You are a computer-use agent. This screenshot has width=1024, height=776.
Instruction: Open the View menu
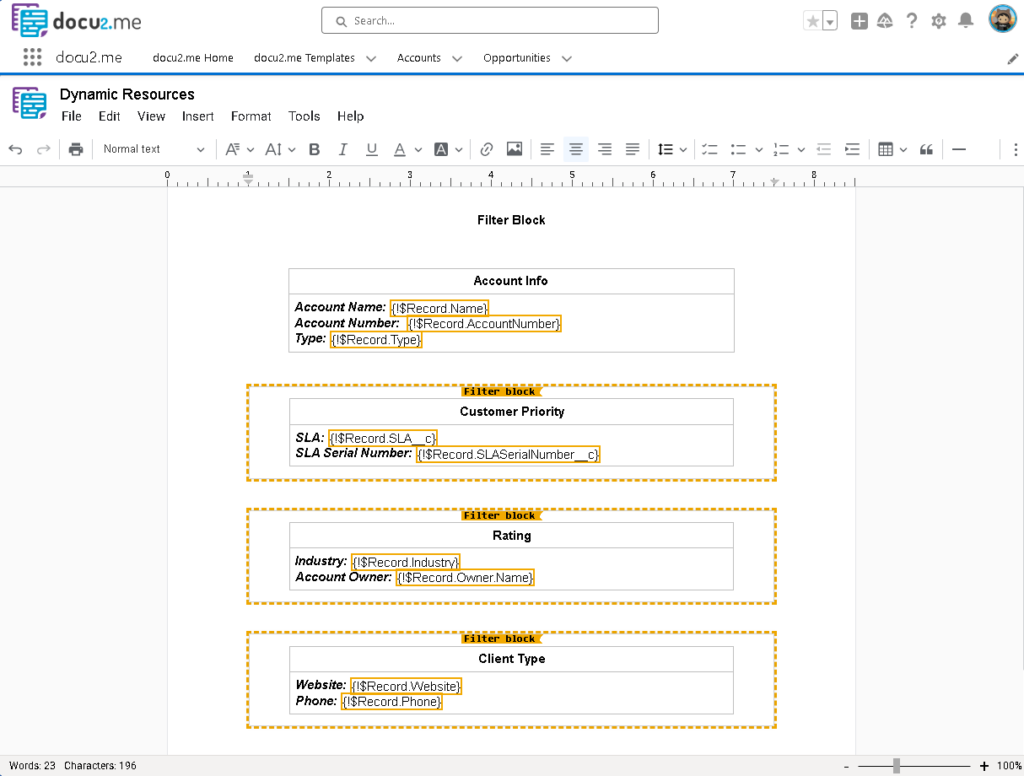(x=151, y=116)
